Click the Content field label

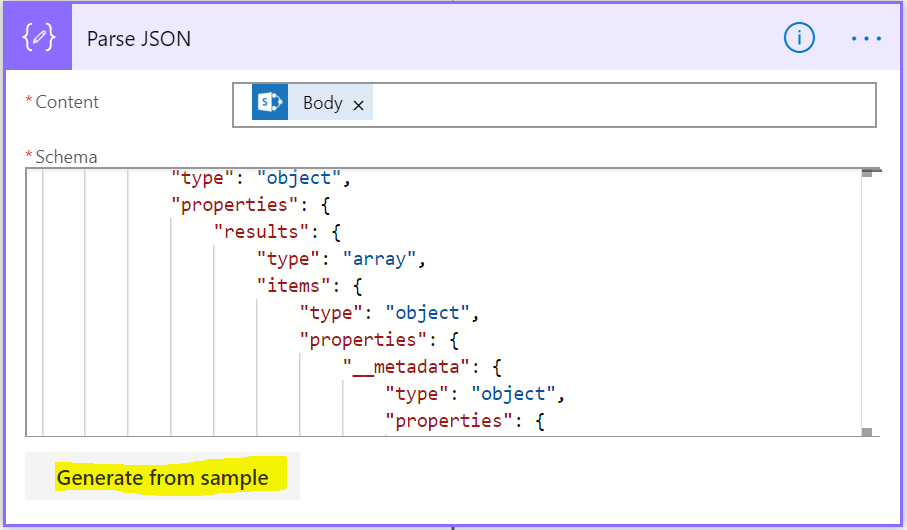[67, 102]
